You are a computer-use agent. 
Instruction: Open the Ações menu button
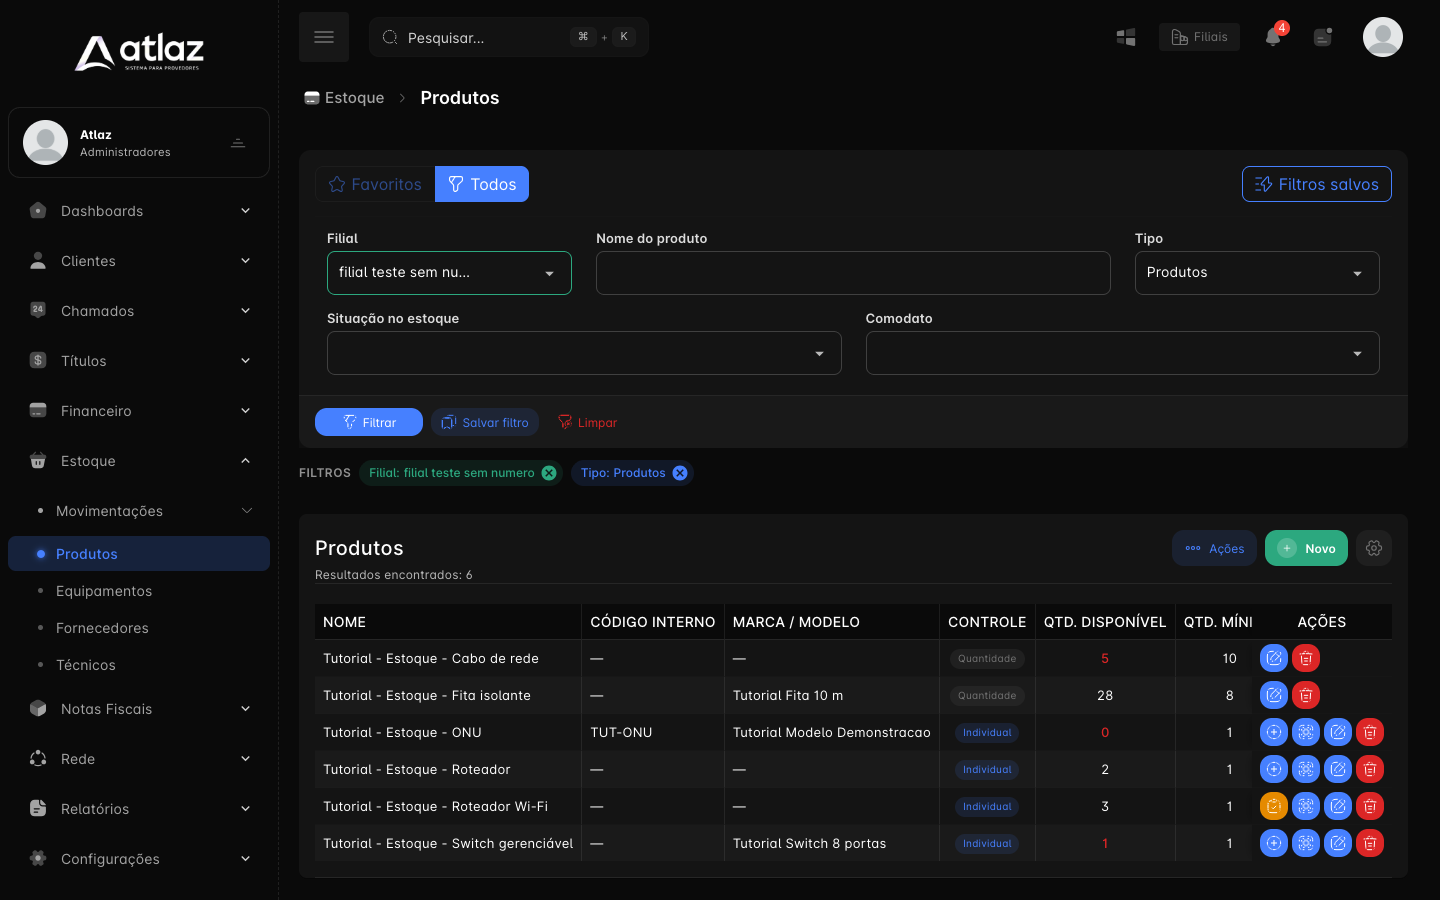(x=1214, y=548)
